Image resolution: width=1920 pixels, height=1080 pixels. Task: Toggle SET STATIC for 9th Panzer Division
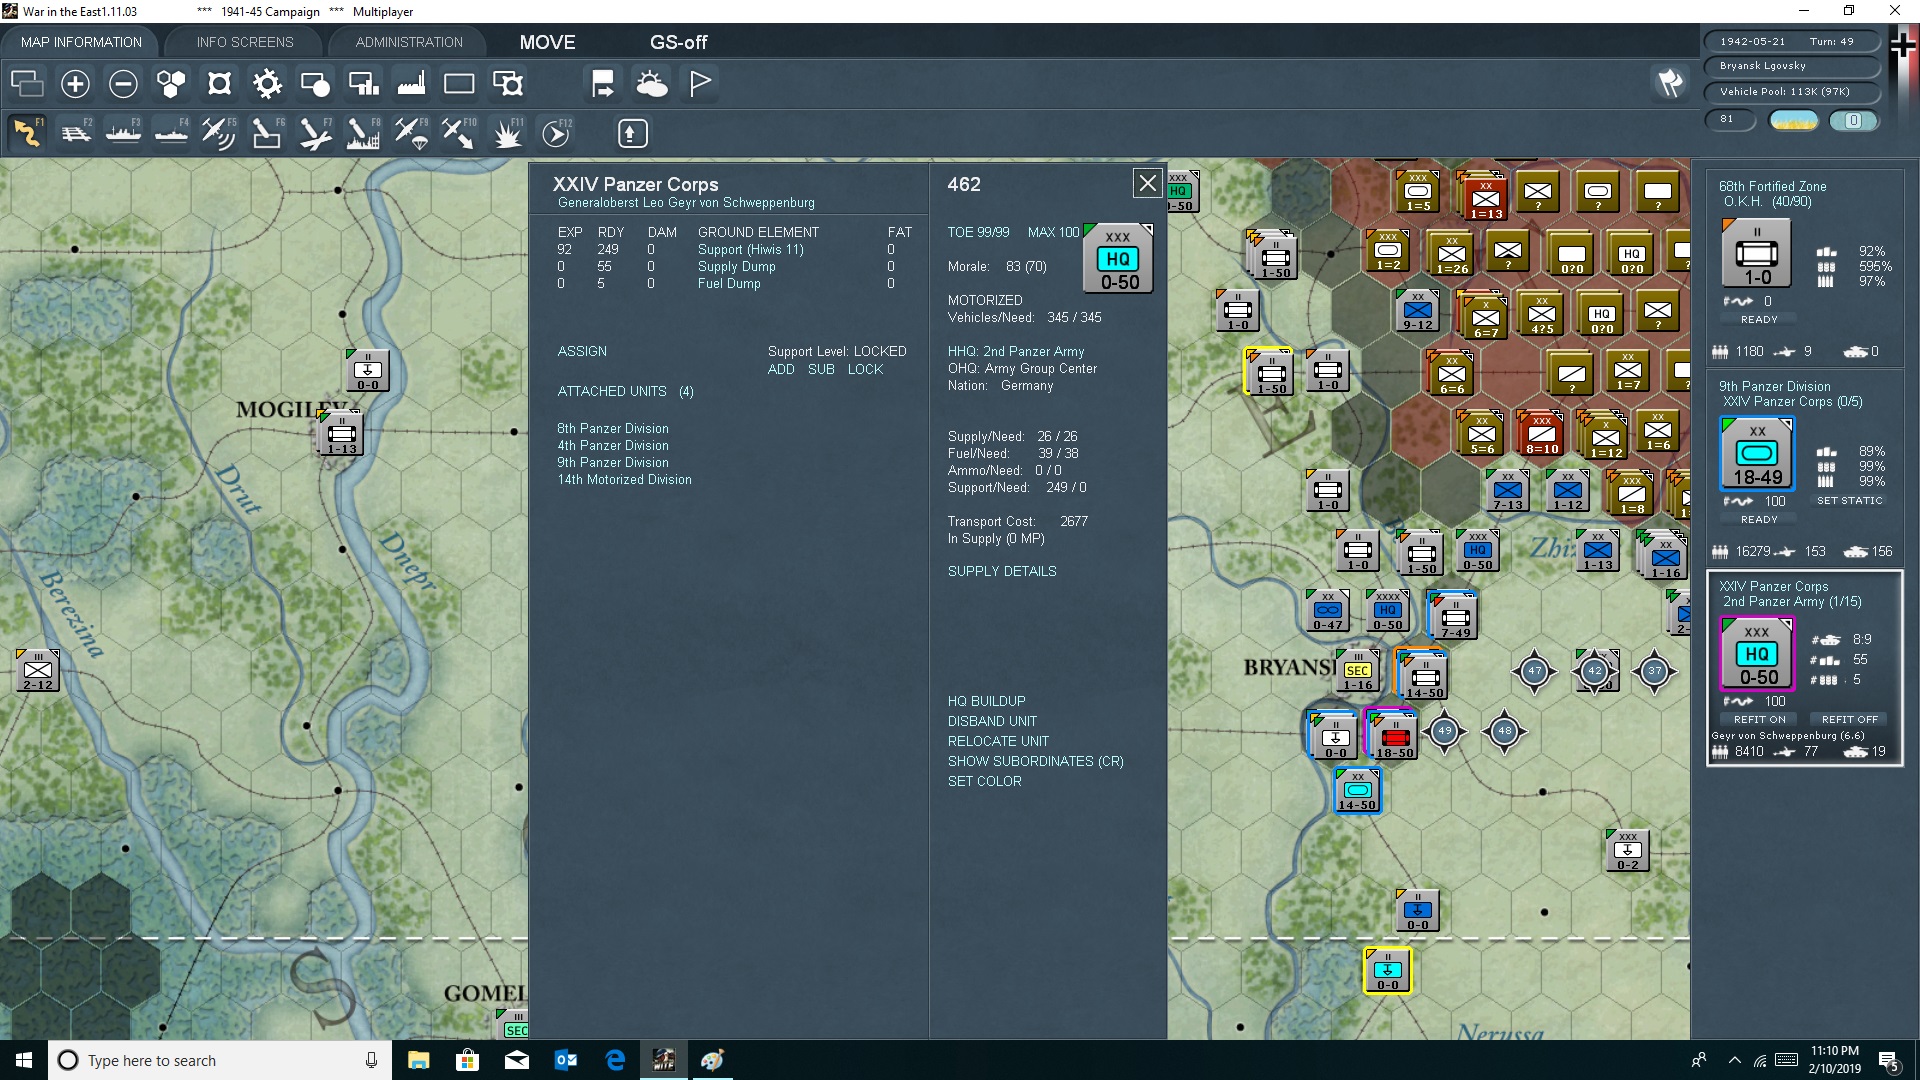pyautogui.click(x=1849, y=500)
